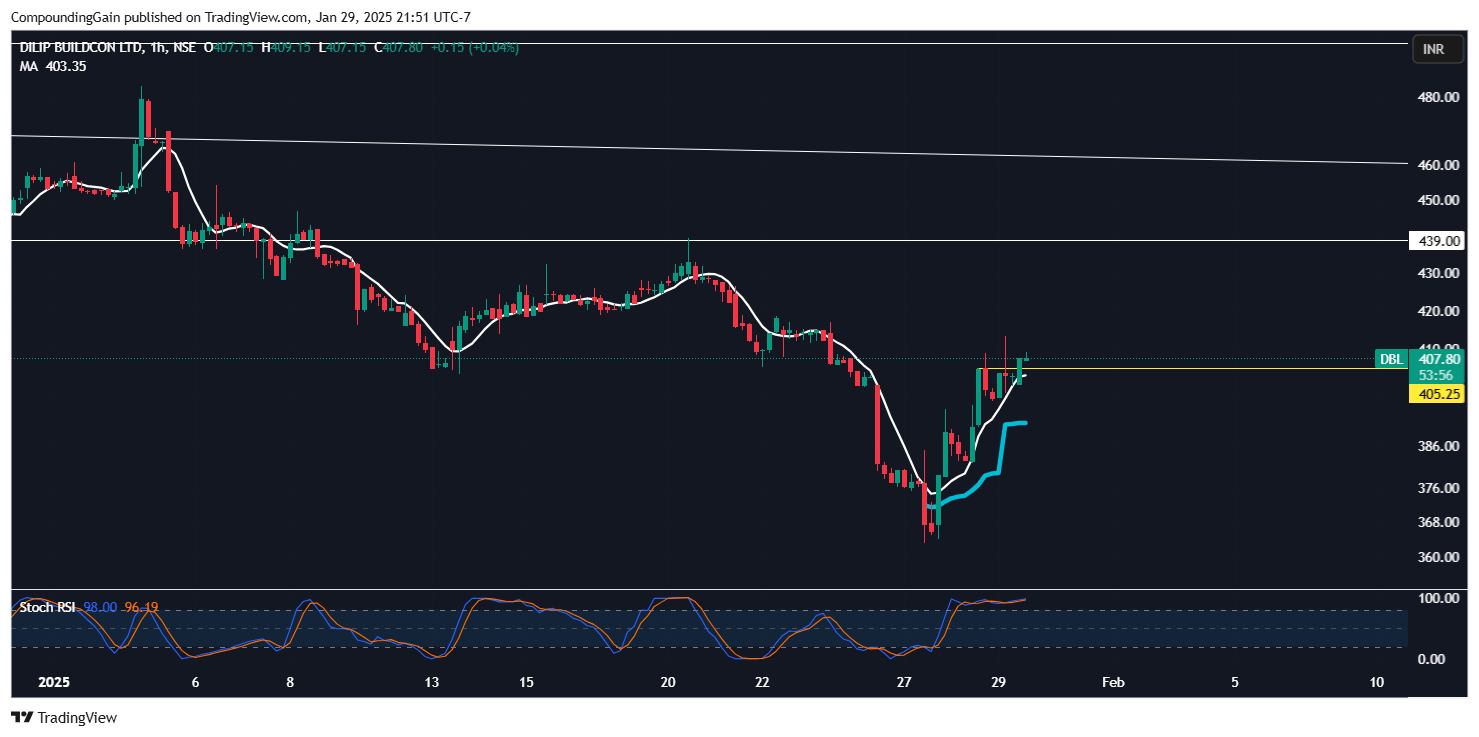Select the O407.15 open price value
1479x737 pixels.
point(229,47)
